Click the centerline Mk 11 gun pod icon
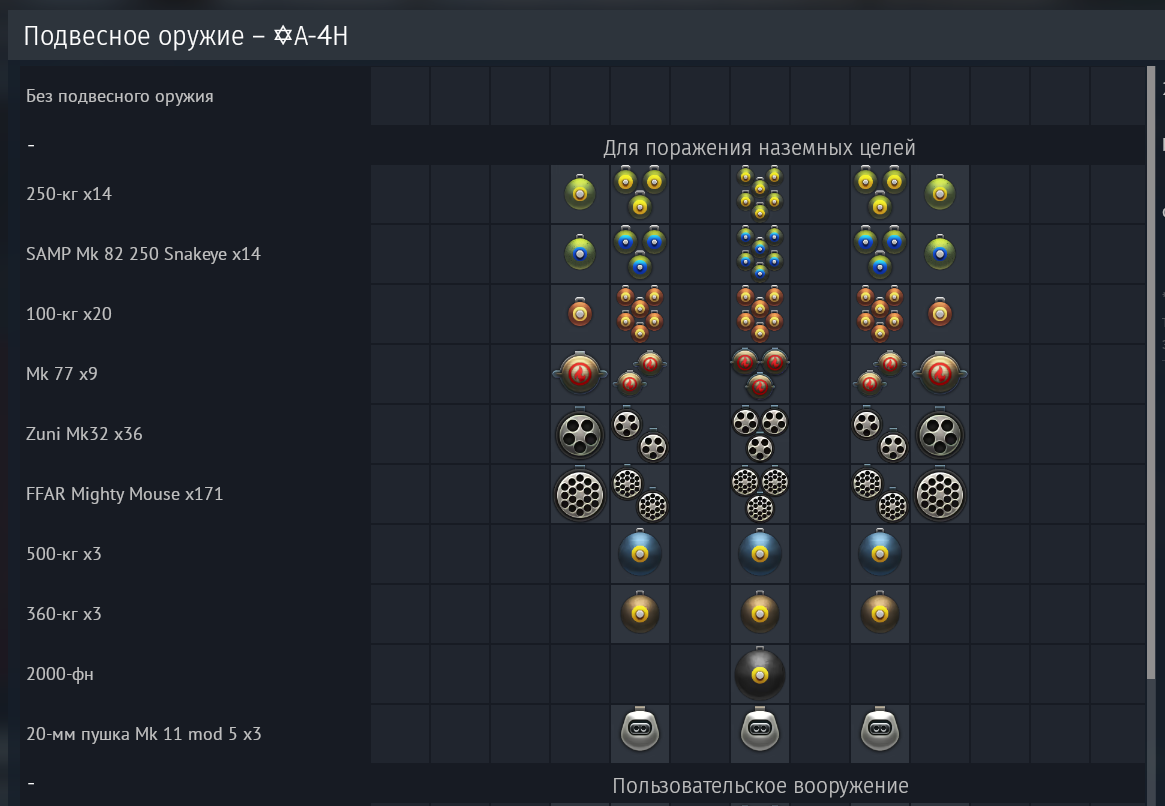The height and width of the screenshot is (806, 1165). point(759,729)
